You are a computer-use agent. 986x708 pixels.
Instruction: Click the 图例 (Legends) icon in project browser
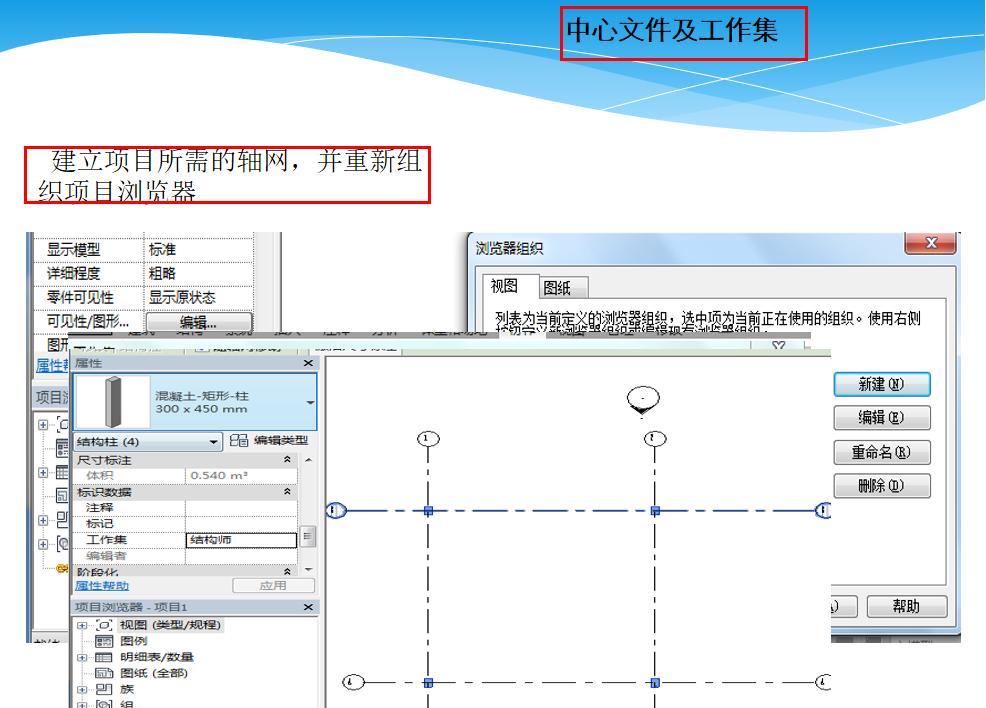tap(104, 640)
